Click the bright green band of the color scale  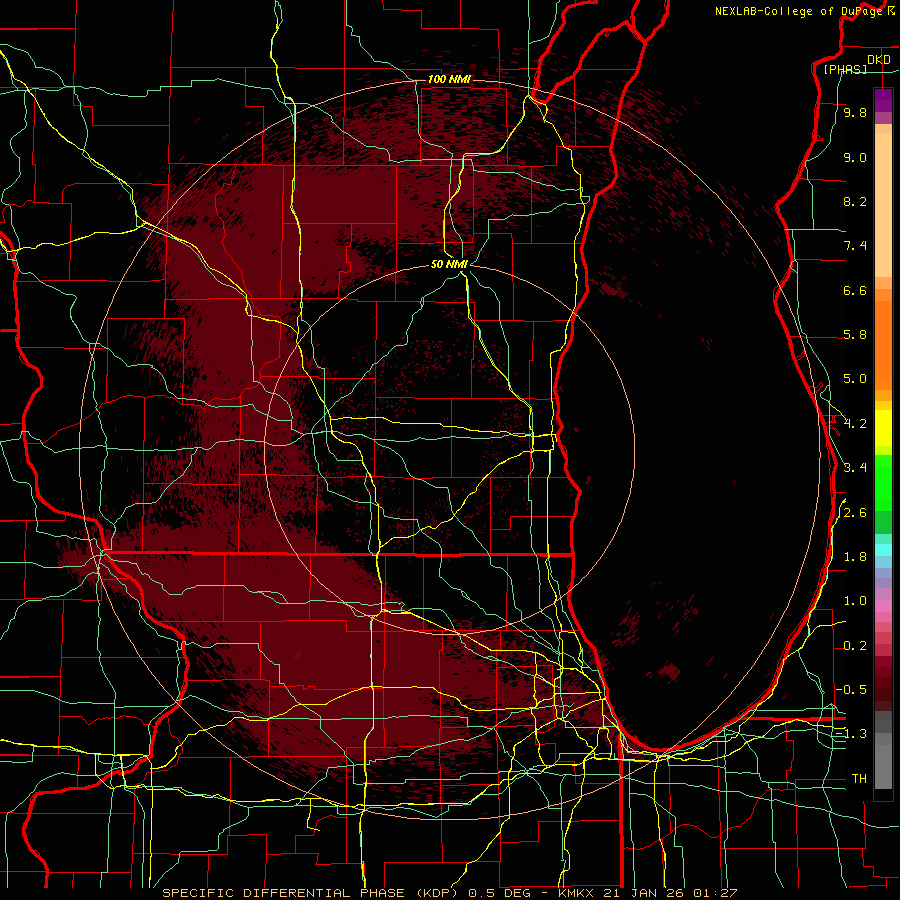click(x=883, y=483)
